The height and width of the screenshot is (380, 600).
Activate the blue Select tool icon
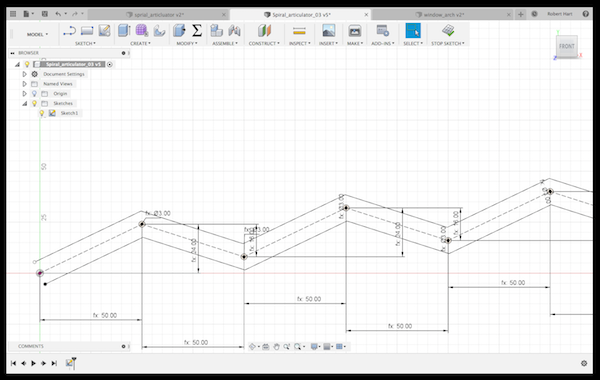tap(413, 31)
